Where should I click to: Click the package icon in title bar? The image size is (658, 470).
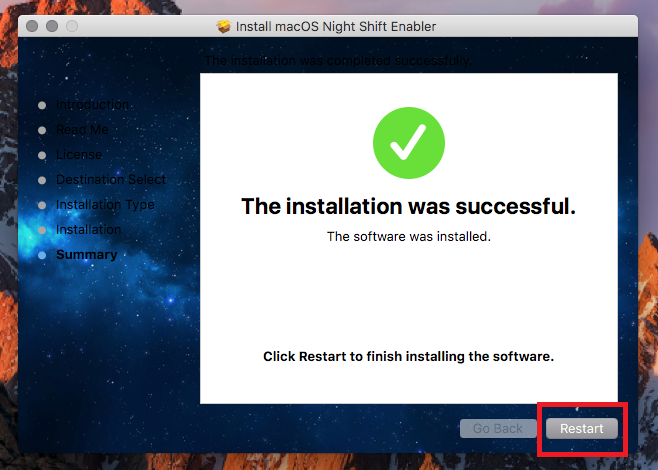[224, 26]
